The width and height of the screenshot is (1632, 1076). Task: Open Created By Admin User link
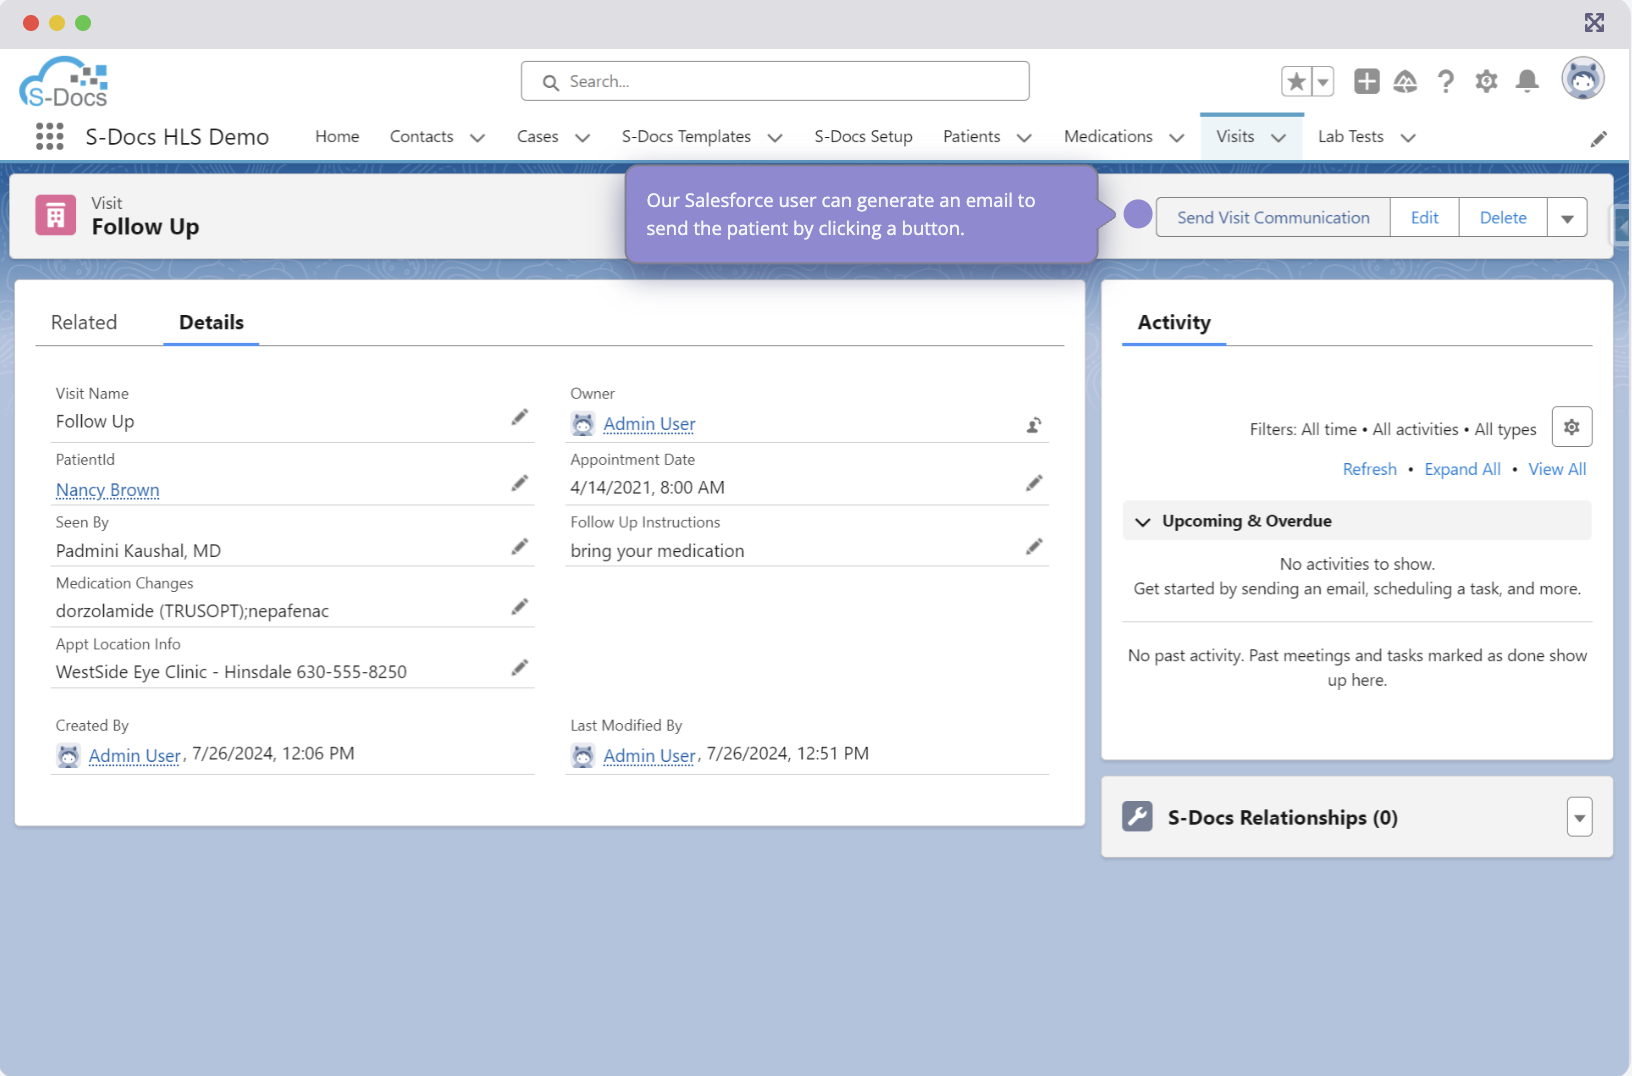coord(134,756)
